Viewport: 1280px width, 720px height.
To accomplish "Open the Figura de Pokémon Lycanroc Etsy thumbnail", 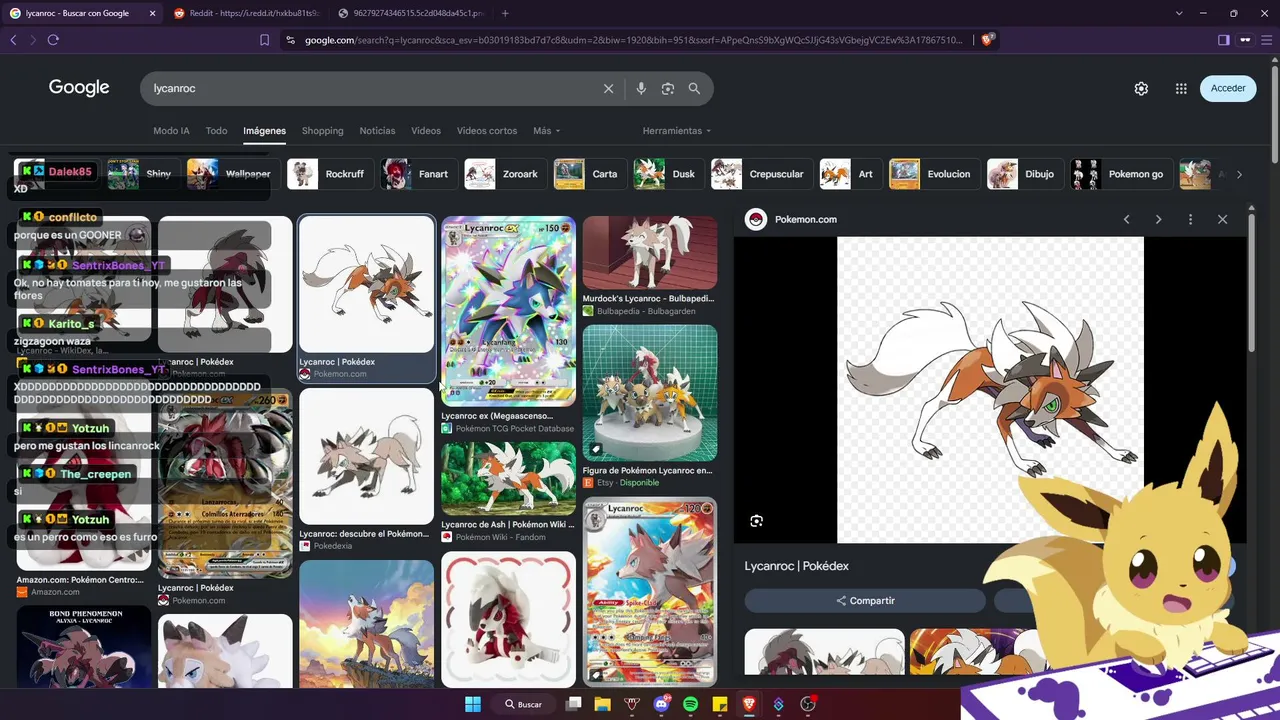I will click(650, 393).
